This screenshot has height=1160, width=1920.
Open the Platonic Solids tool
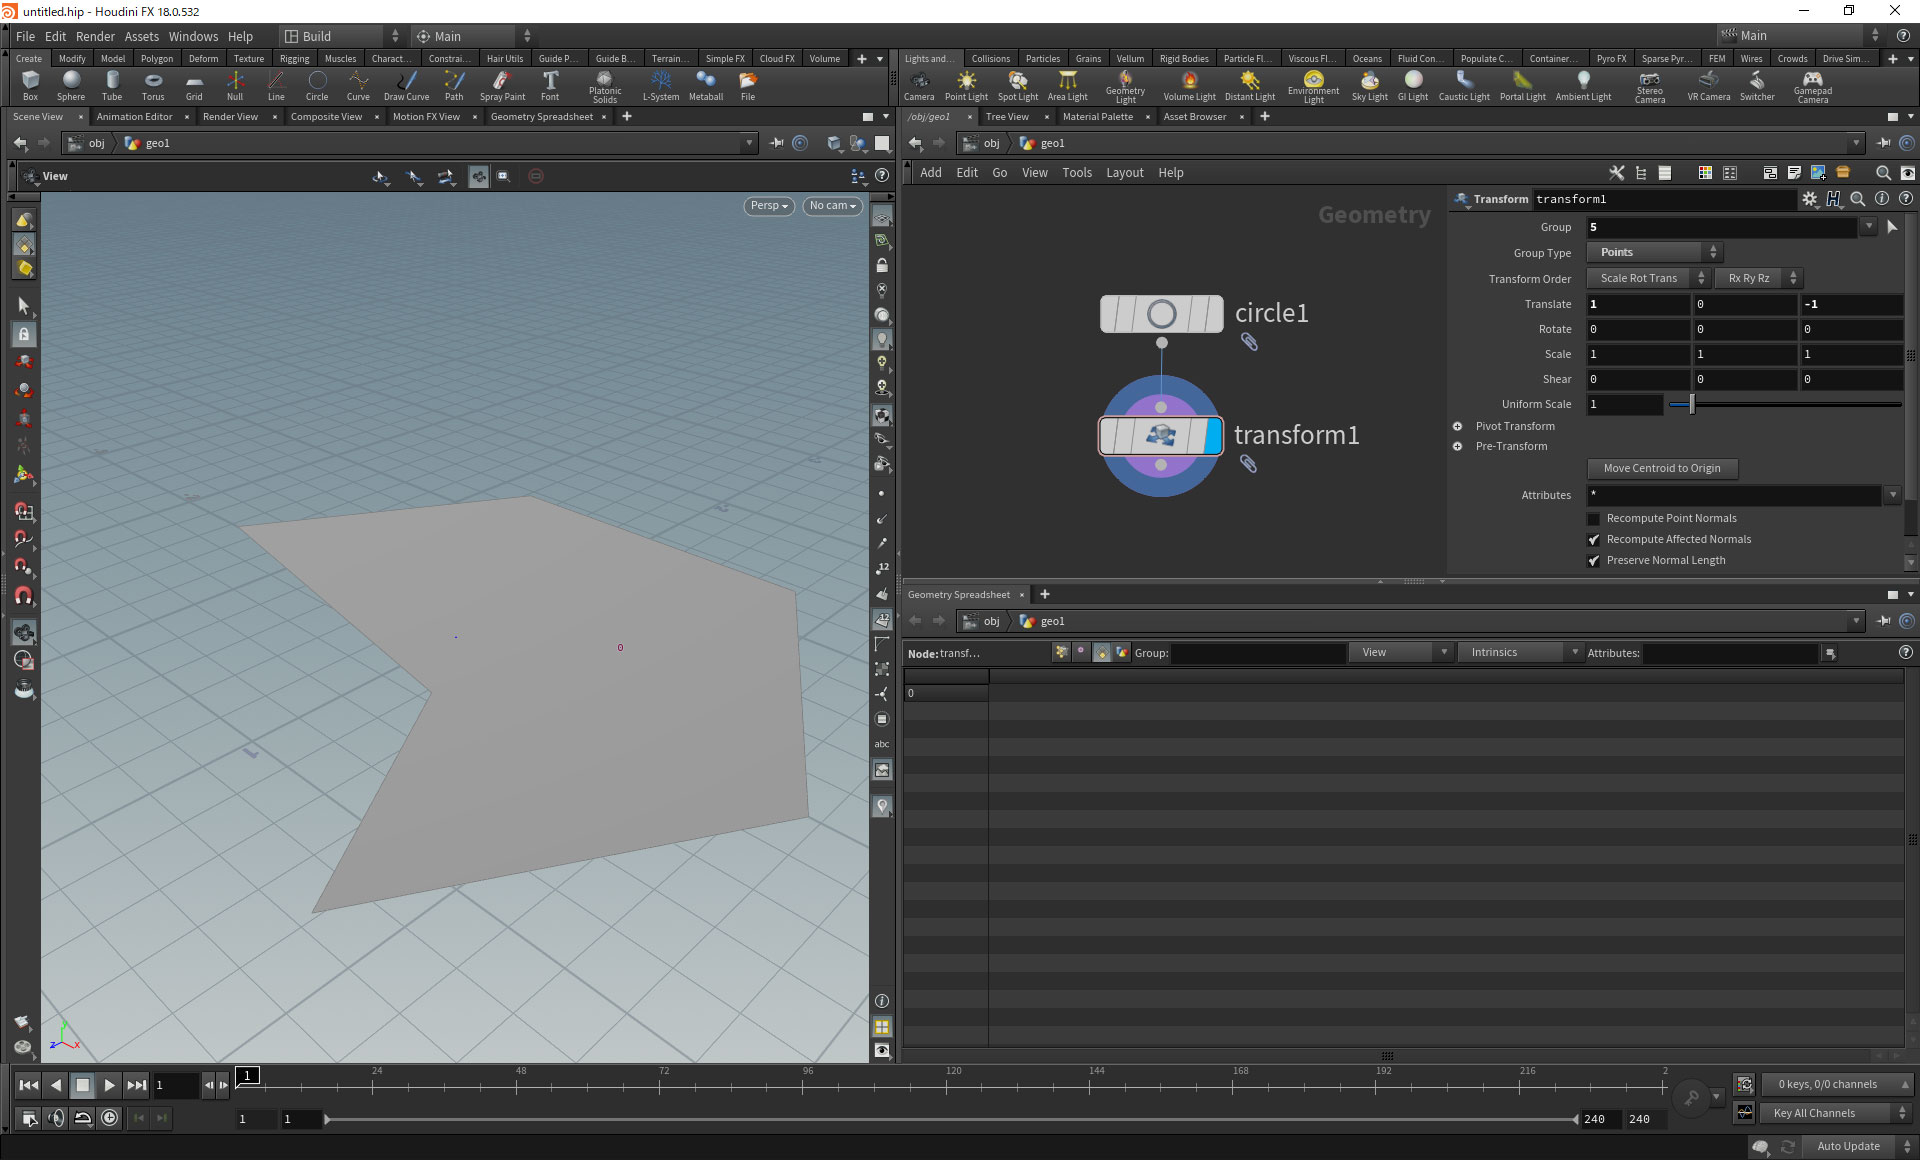pyautogui.click(x=605, y=87)
